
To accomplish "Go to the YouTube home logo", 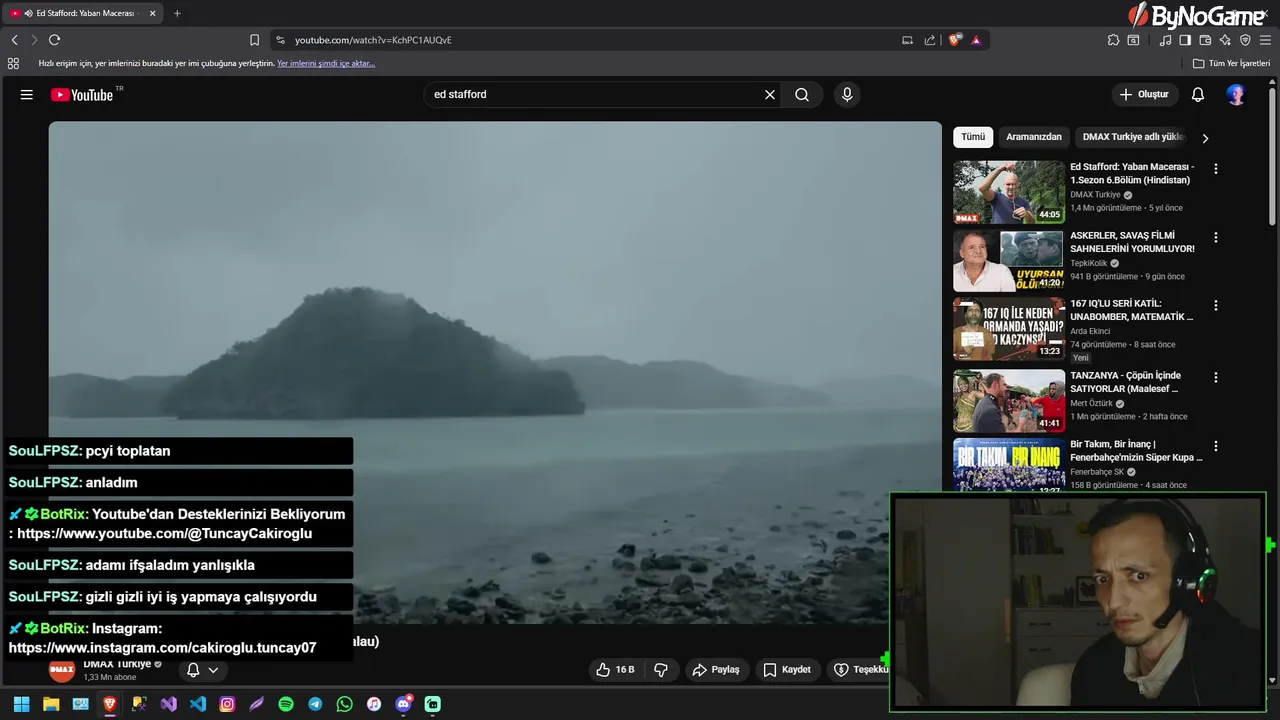I will pos(82,95).
